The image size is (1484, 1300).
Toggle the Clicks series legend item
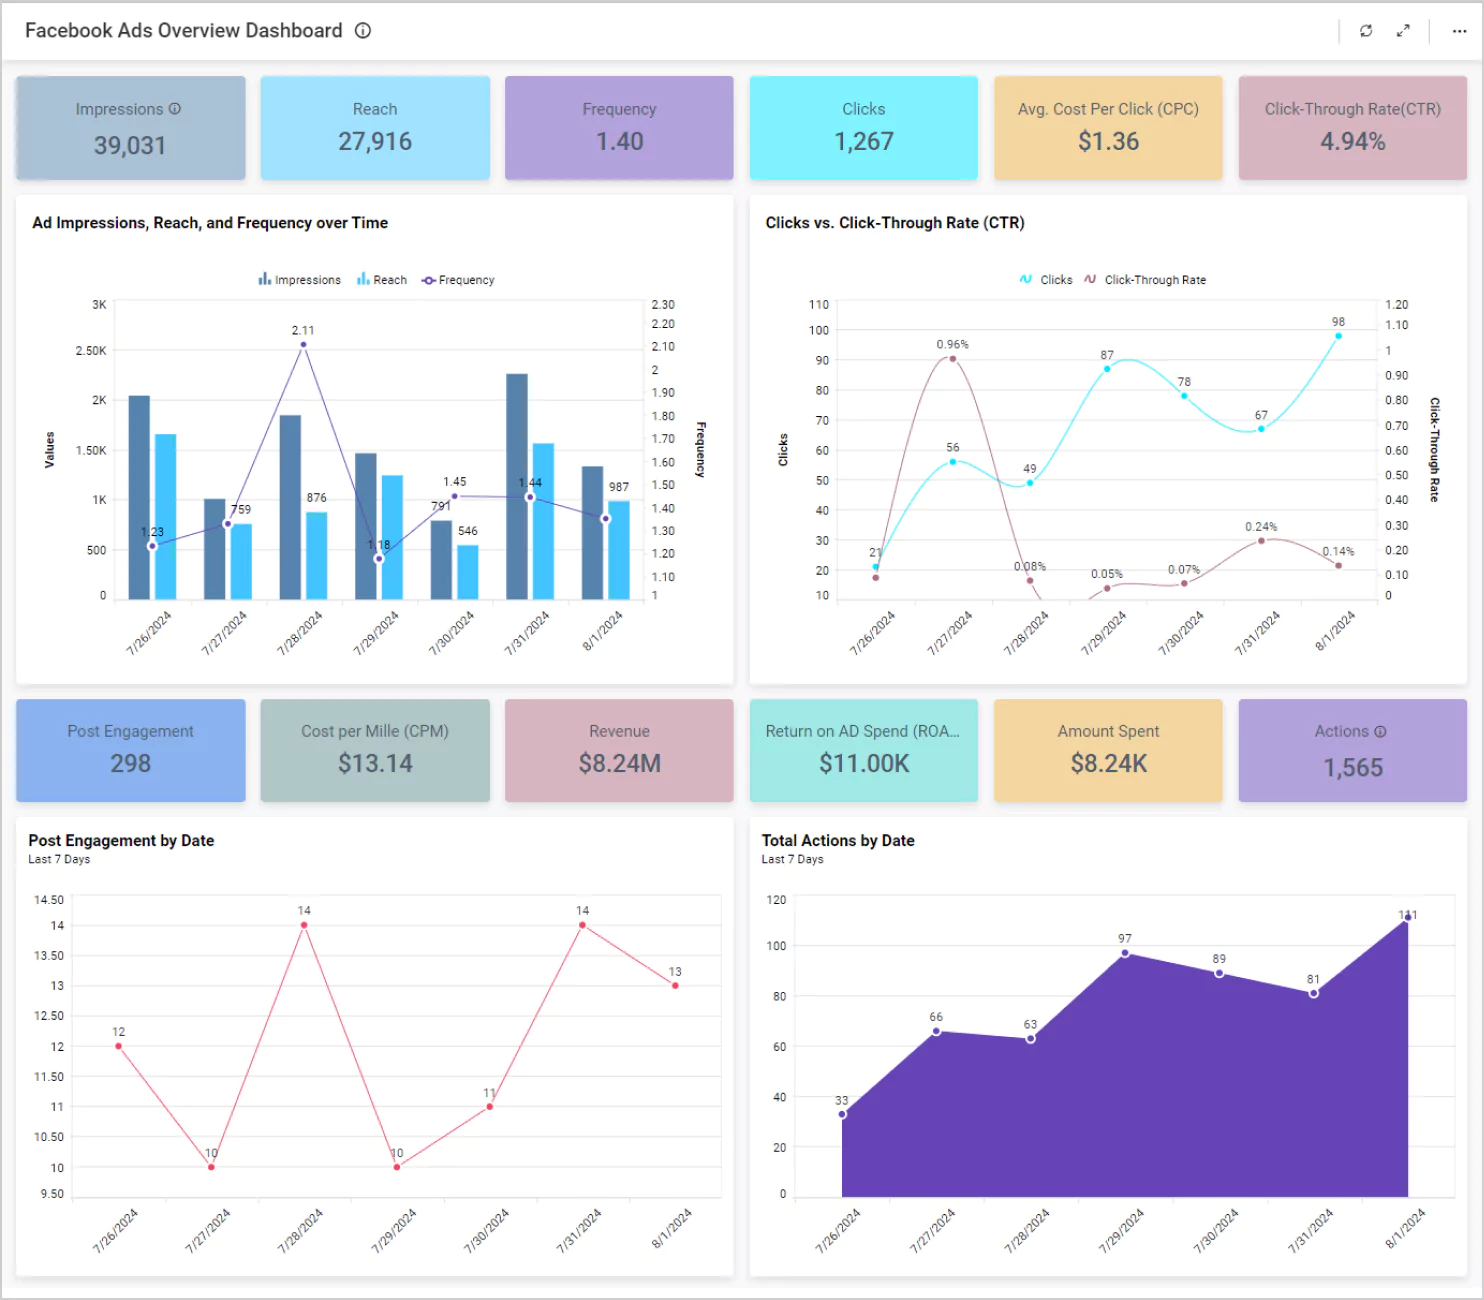click(x=1046, y=280)
